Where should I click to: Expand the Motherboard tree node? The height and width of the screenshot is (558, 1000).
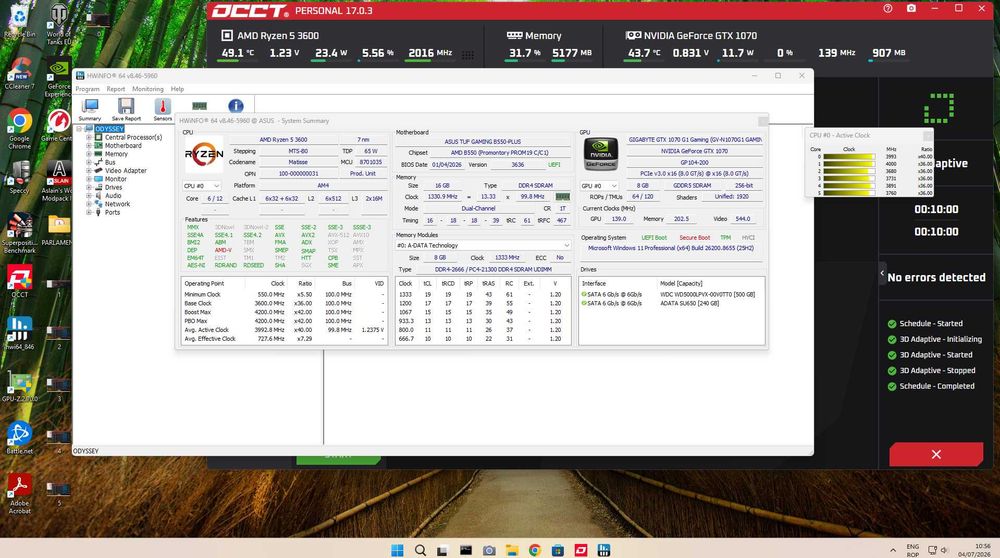click(89, 145)
